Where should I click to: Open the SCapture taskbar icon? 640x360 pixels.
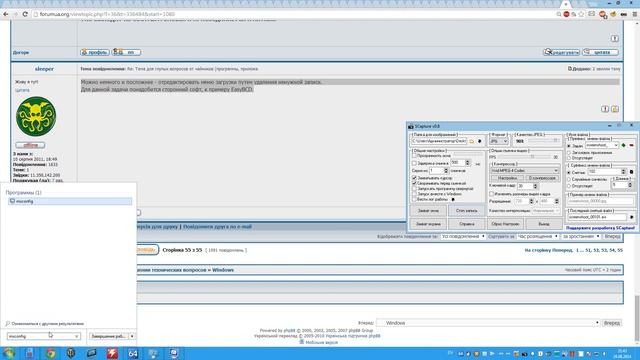click(174, 353)
